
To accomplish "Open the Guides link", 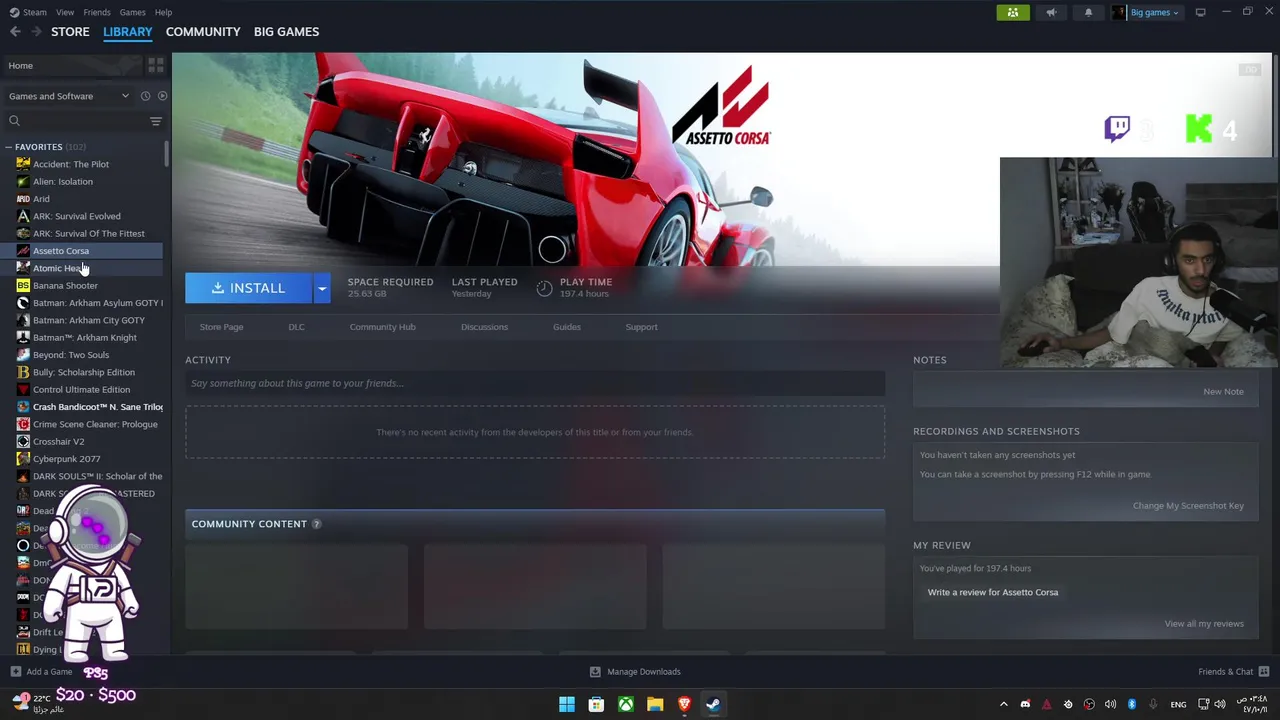I will click(567, 327).
